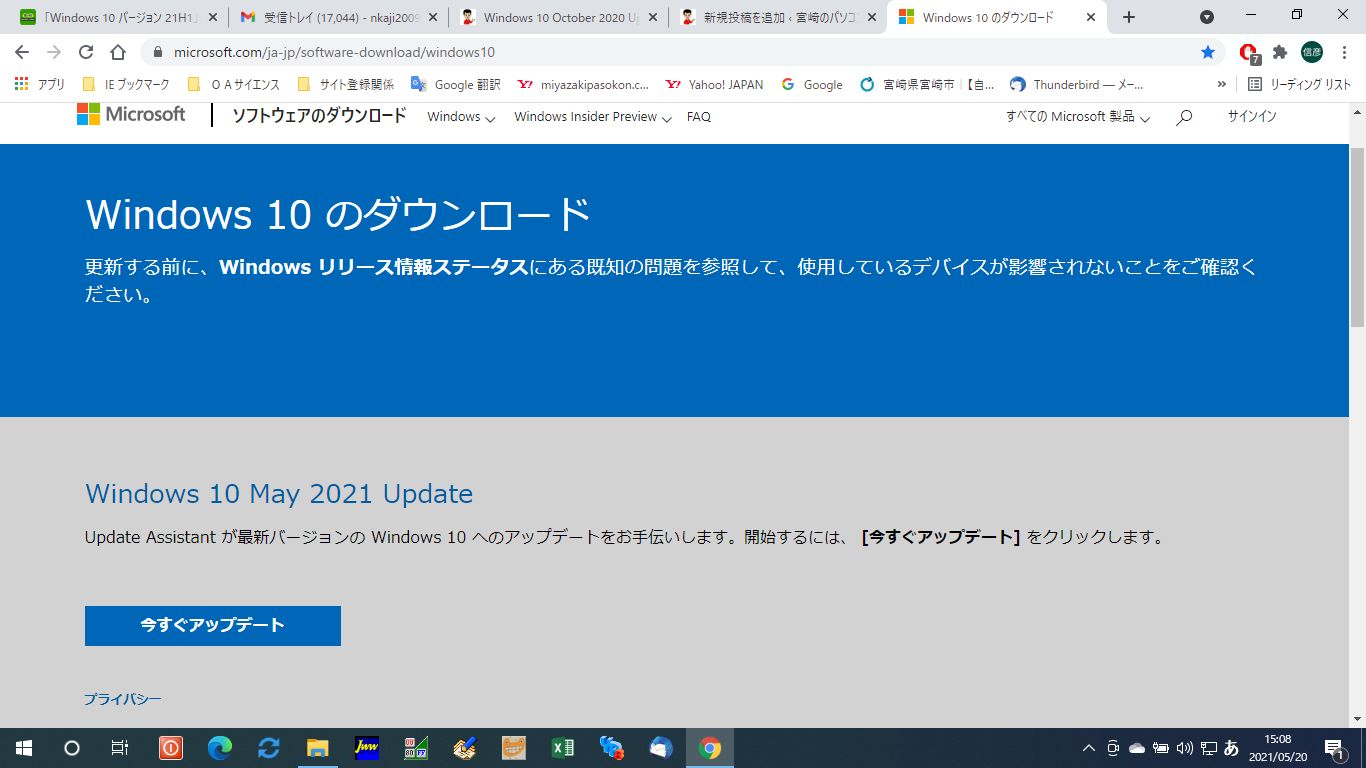Click the blue bookmark star in address bar
Viewport: 1366px width, 768px height.
[x=1208, y=52]
